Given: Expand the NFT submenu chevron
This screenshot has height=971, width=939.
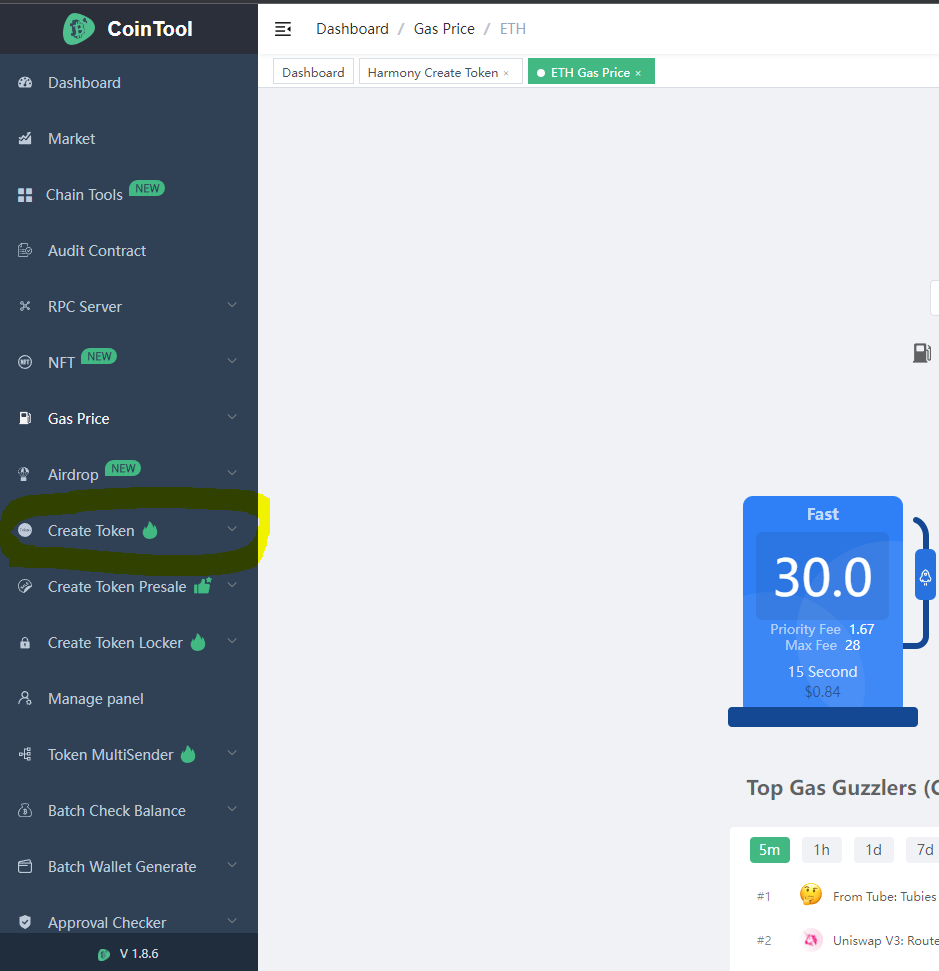Looking at the screenshot, I should click(232, 360).
